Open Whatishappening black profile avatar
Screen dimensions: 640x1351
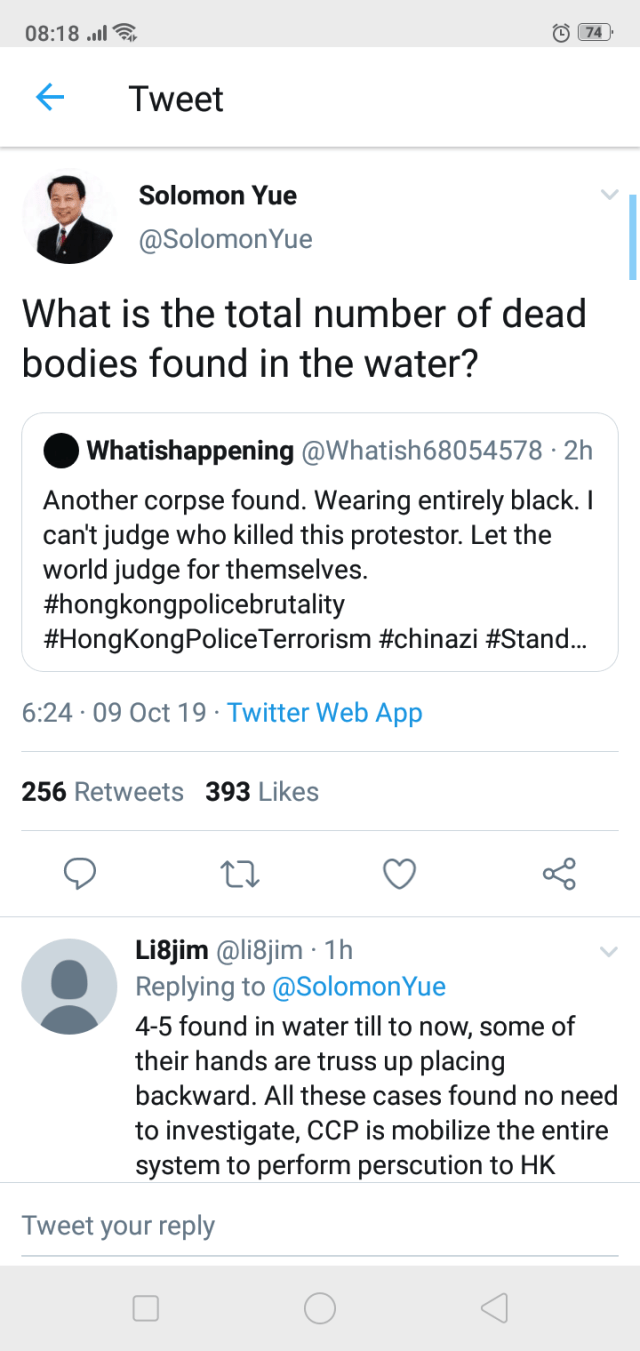click(61, 451)
